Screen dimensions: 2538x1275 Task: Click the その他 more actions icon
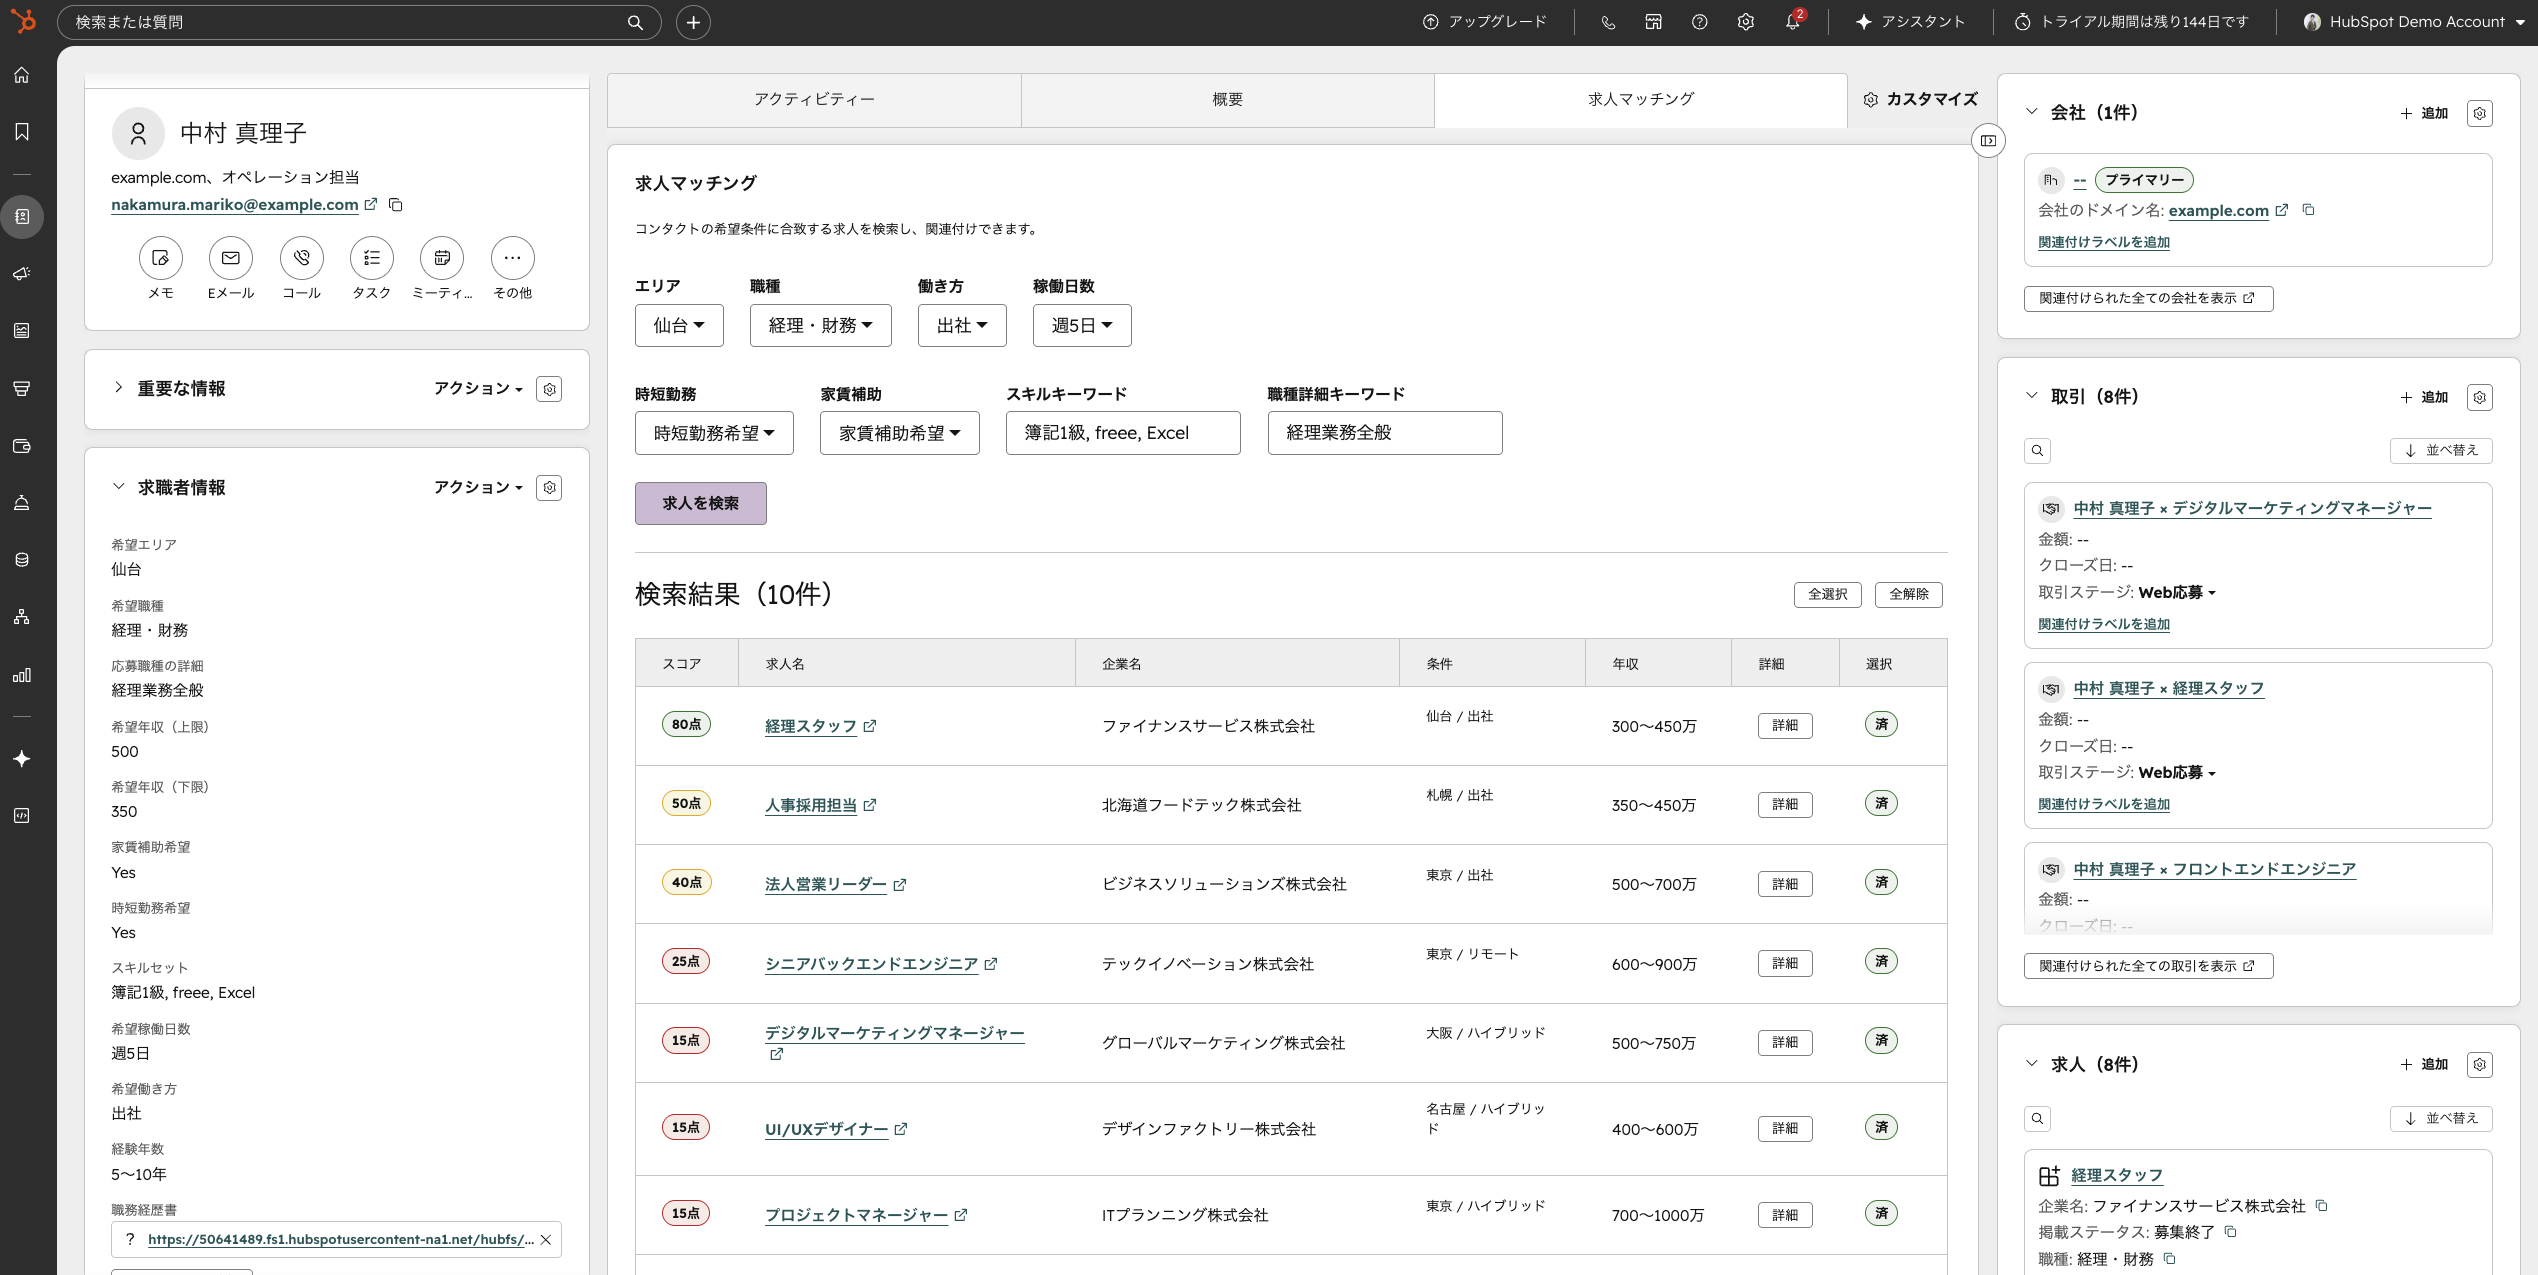coord(512,258)
